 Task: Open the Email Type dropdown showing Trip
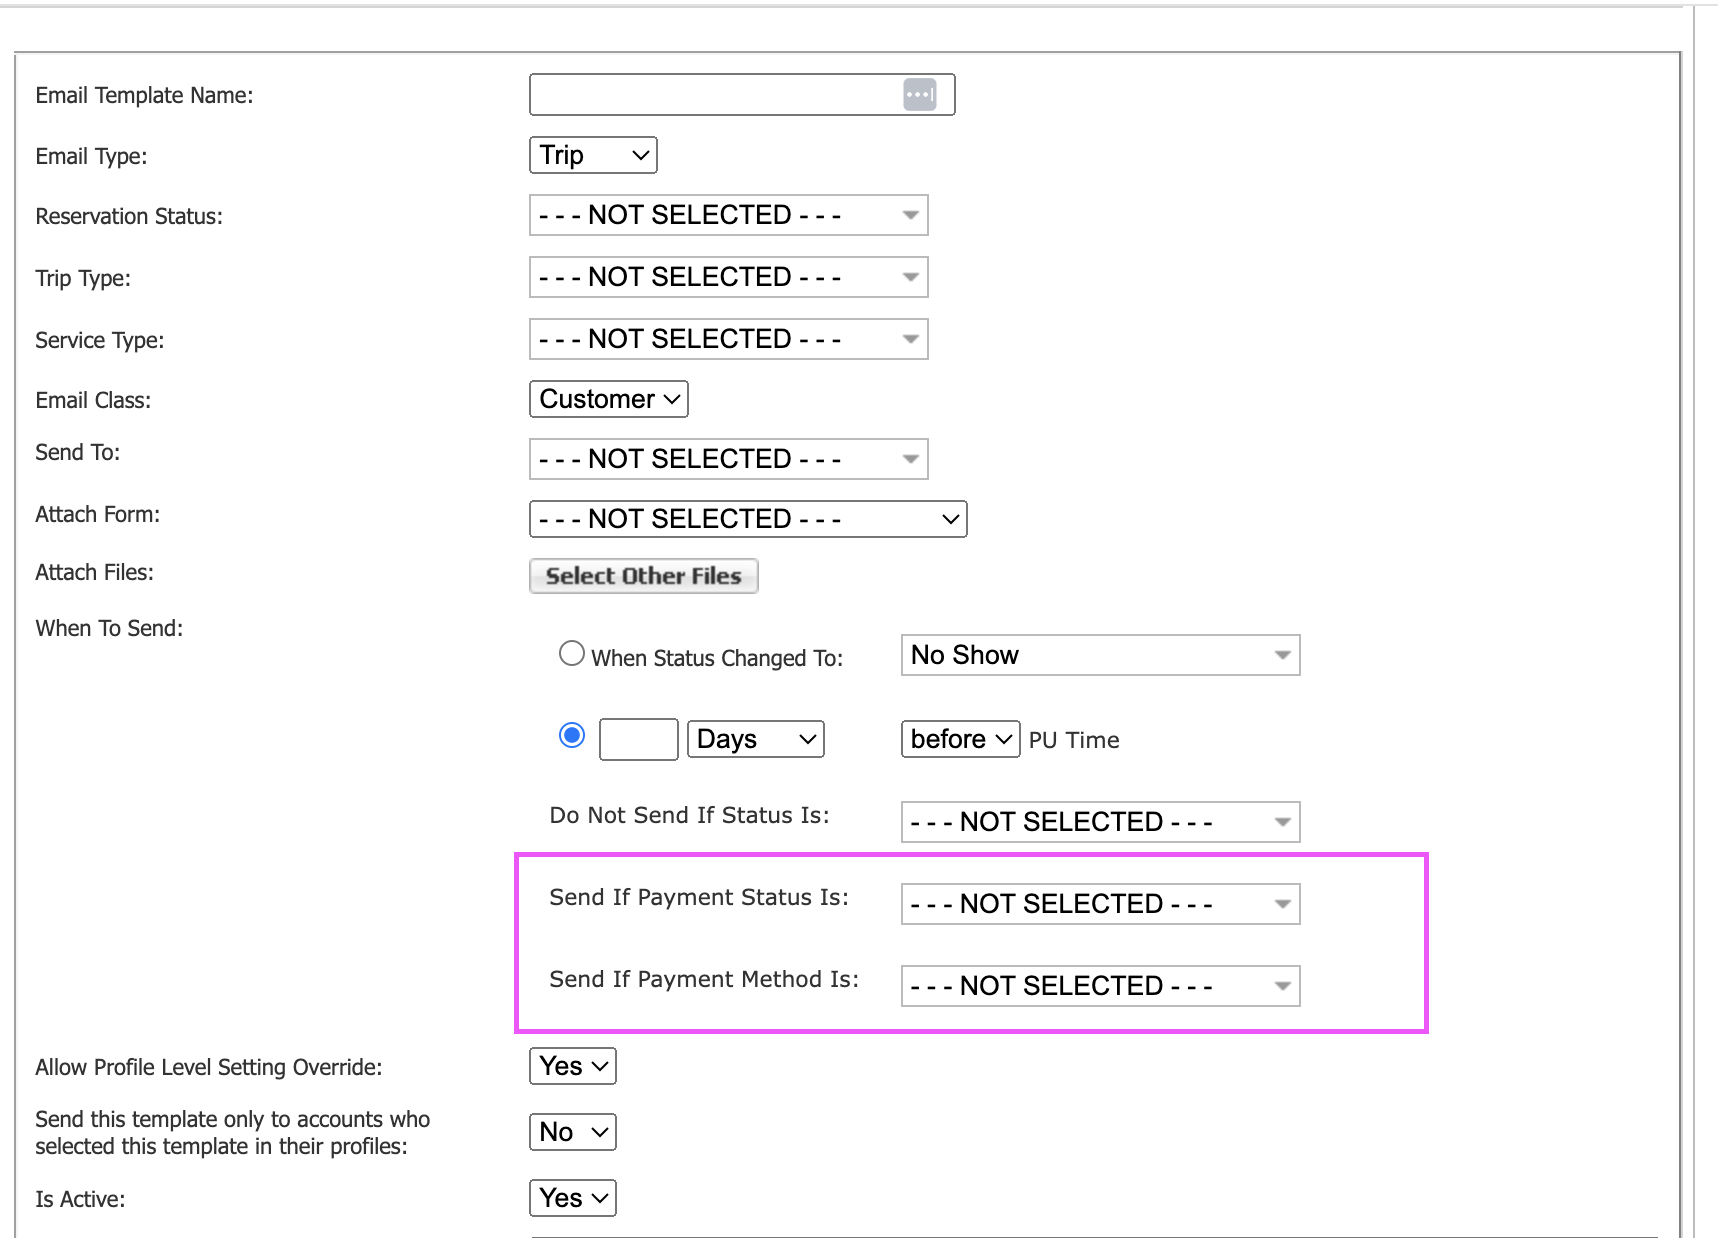[593, 155]
